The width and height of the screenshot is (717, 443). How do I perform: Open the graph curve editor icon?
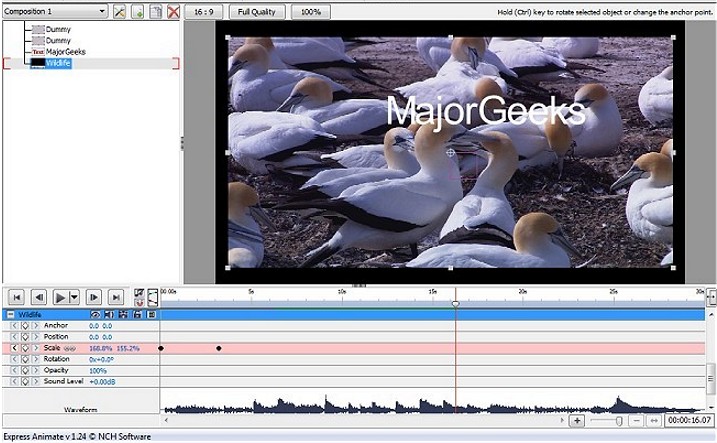[152, 297]
